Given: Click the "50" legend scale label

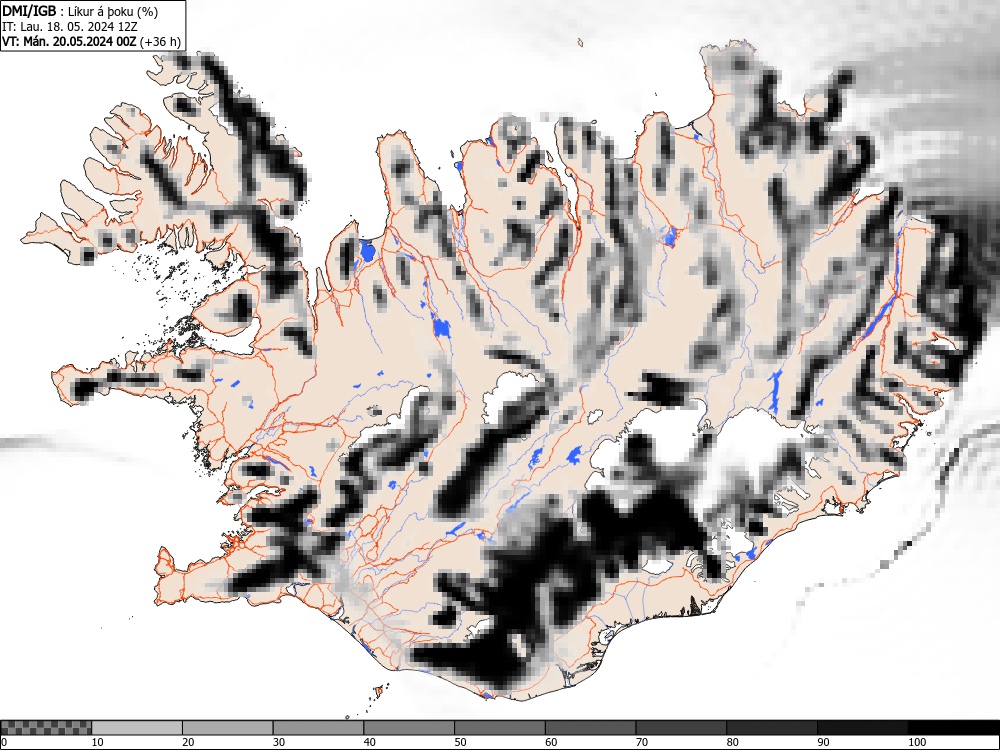Looking at the screenshot, I should [460, 742].
